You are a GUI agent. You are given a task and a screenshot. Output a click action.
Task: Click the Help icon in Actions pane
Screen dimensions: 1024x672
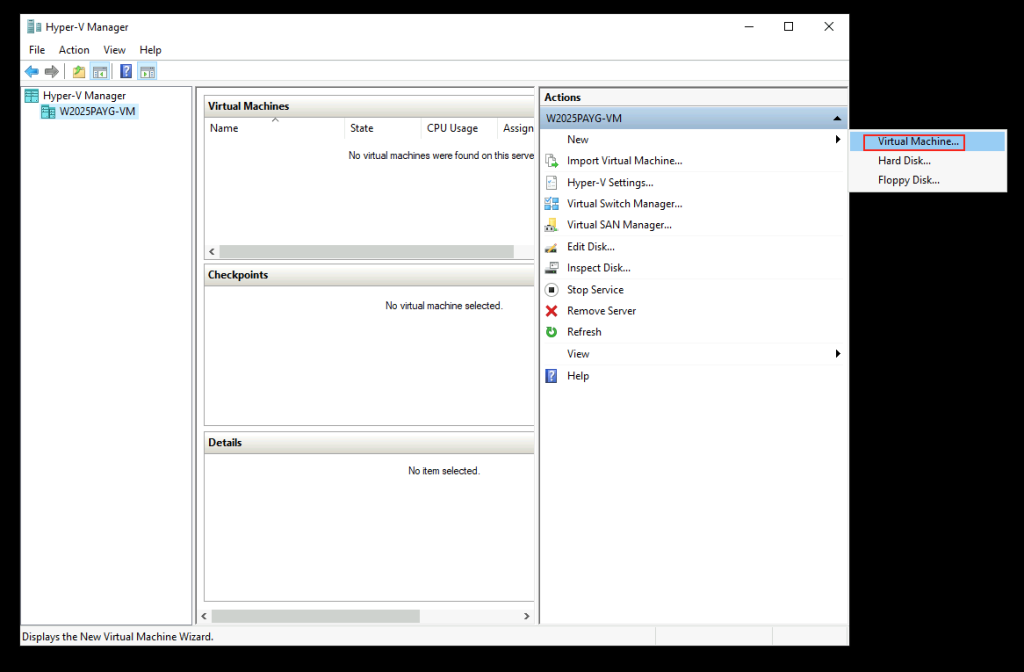552,376
